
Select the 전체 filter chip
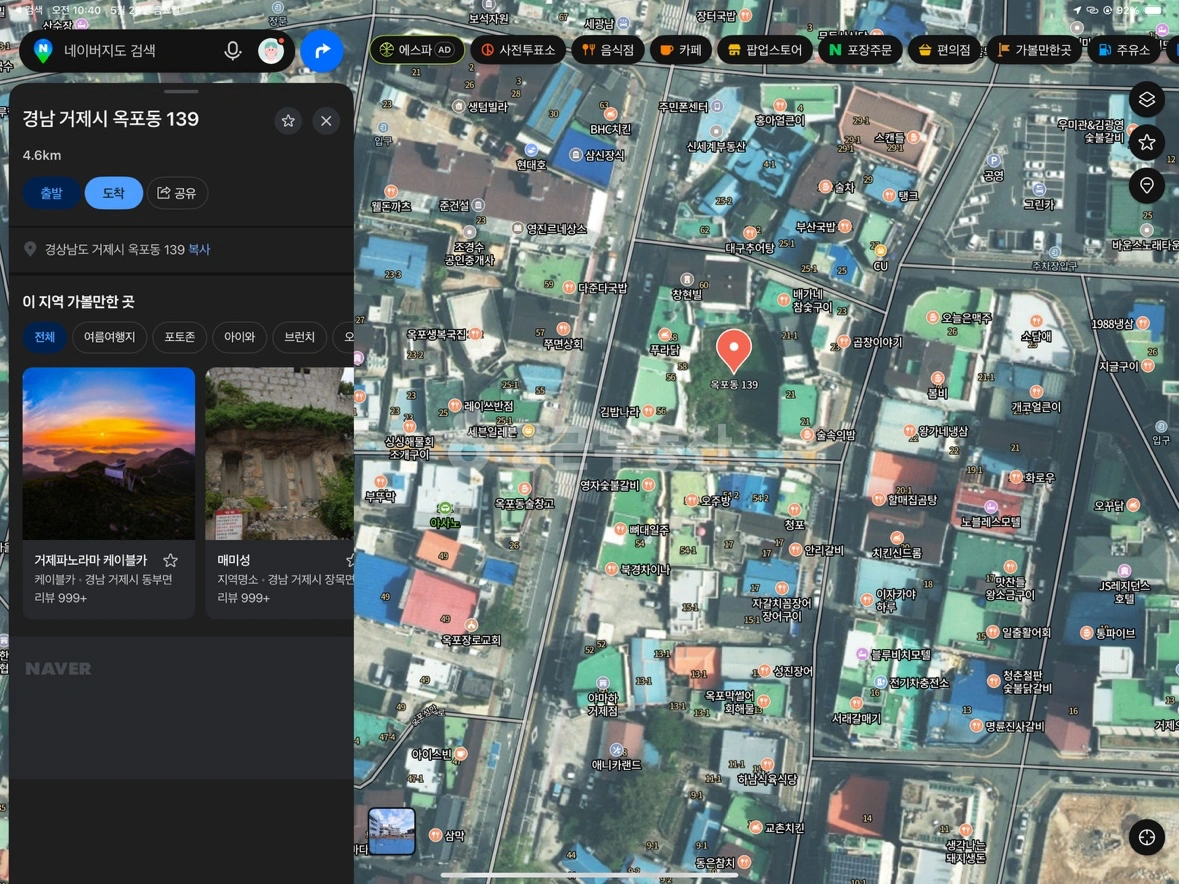[44, 337]
